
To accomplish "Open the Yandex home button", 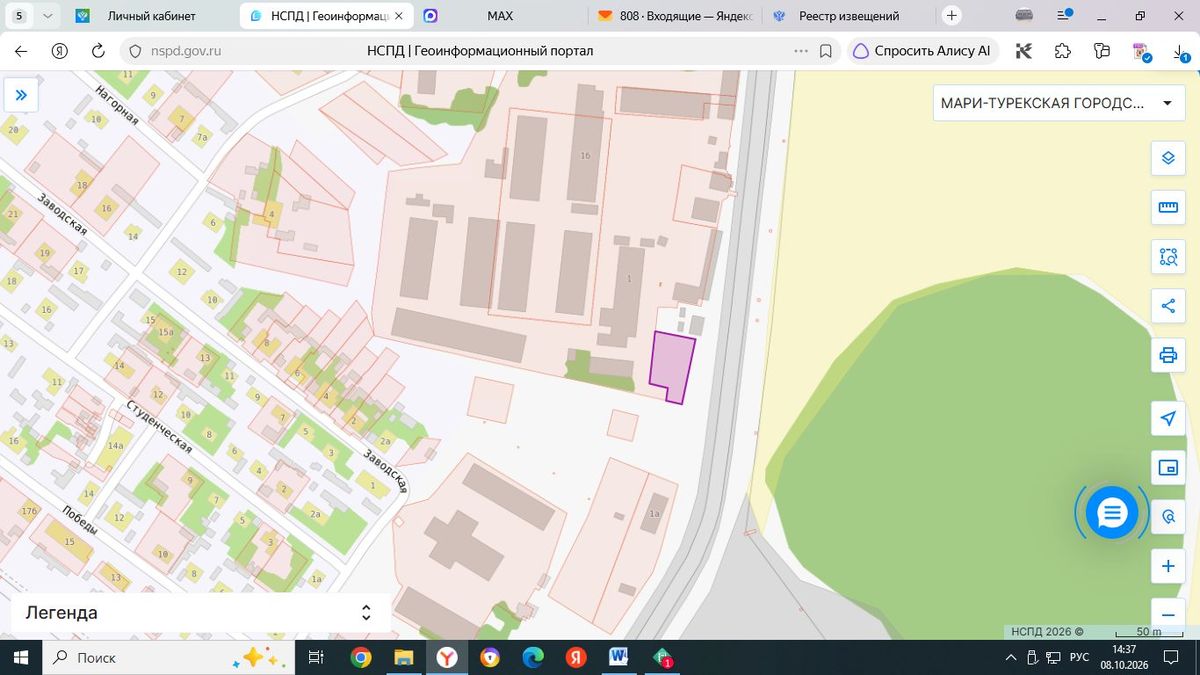I will pyautogui.click(x=59, y=51).
